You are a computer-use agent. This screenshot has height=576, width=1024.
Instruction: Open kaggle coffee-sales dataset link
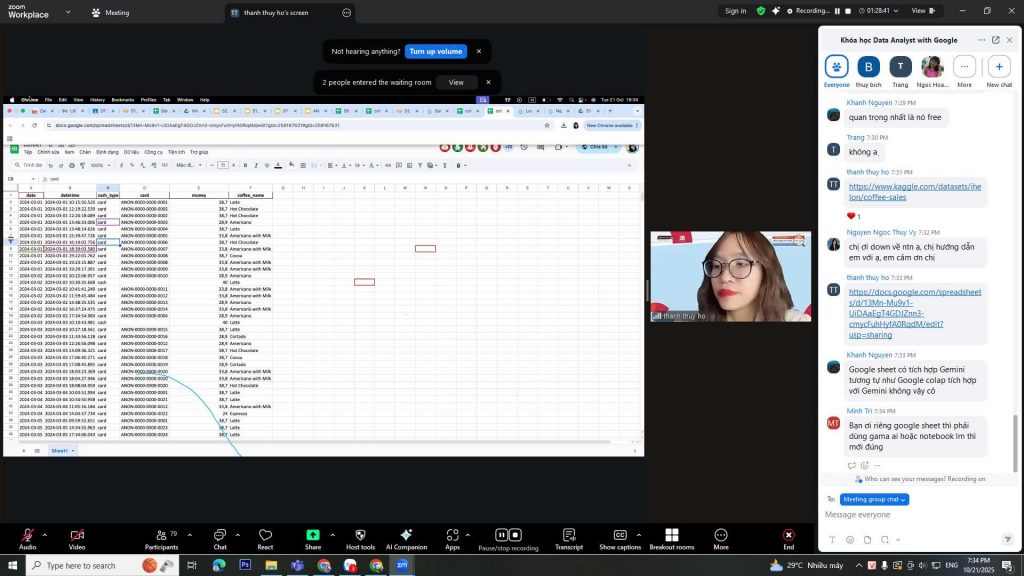(915, 192)
